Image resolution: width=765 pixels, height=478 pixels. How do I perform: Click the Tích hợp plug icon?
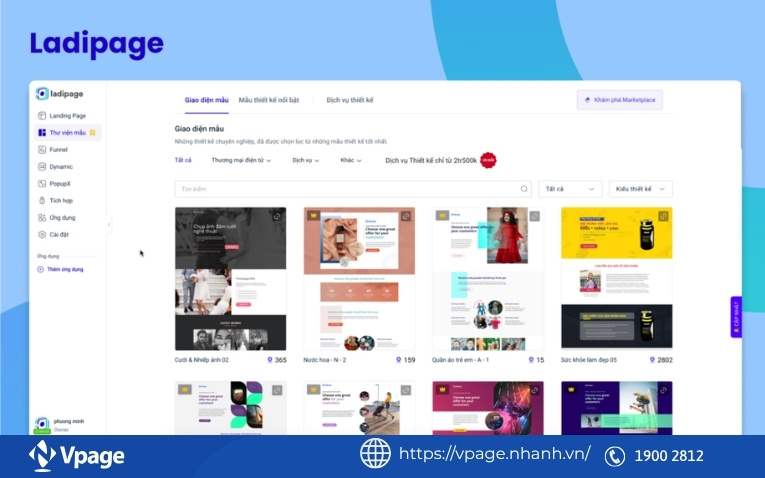click(x=42, y=200)
